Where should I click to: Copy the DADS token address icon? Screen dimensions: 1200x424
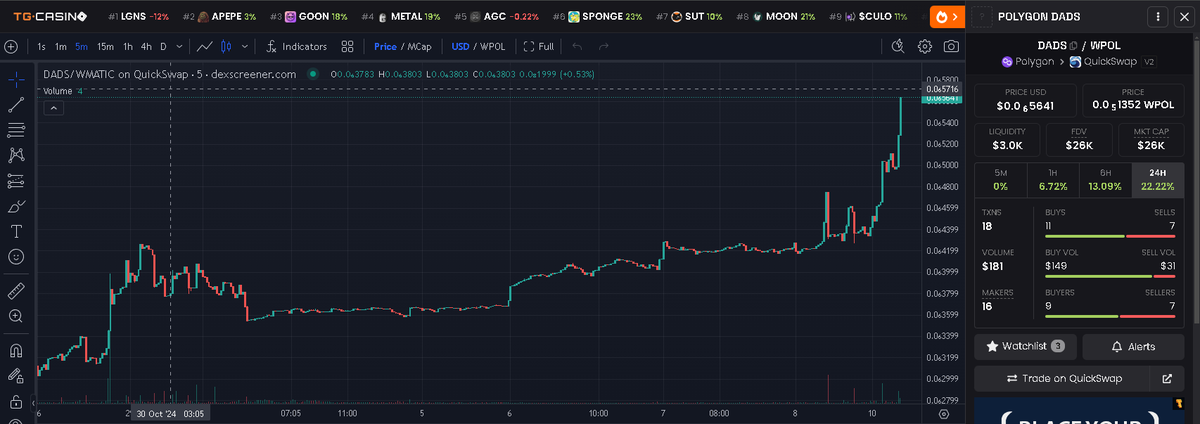coord(1072,45)
